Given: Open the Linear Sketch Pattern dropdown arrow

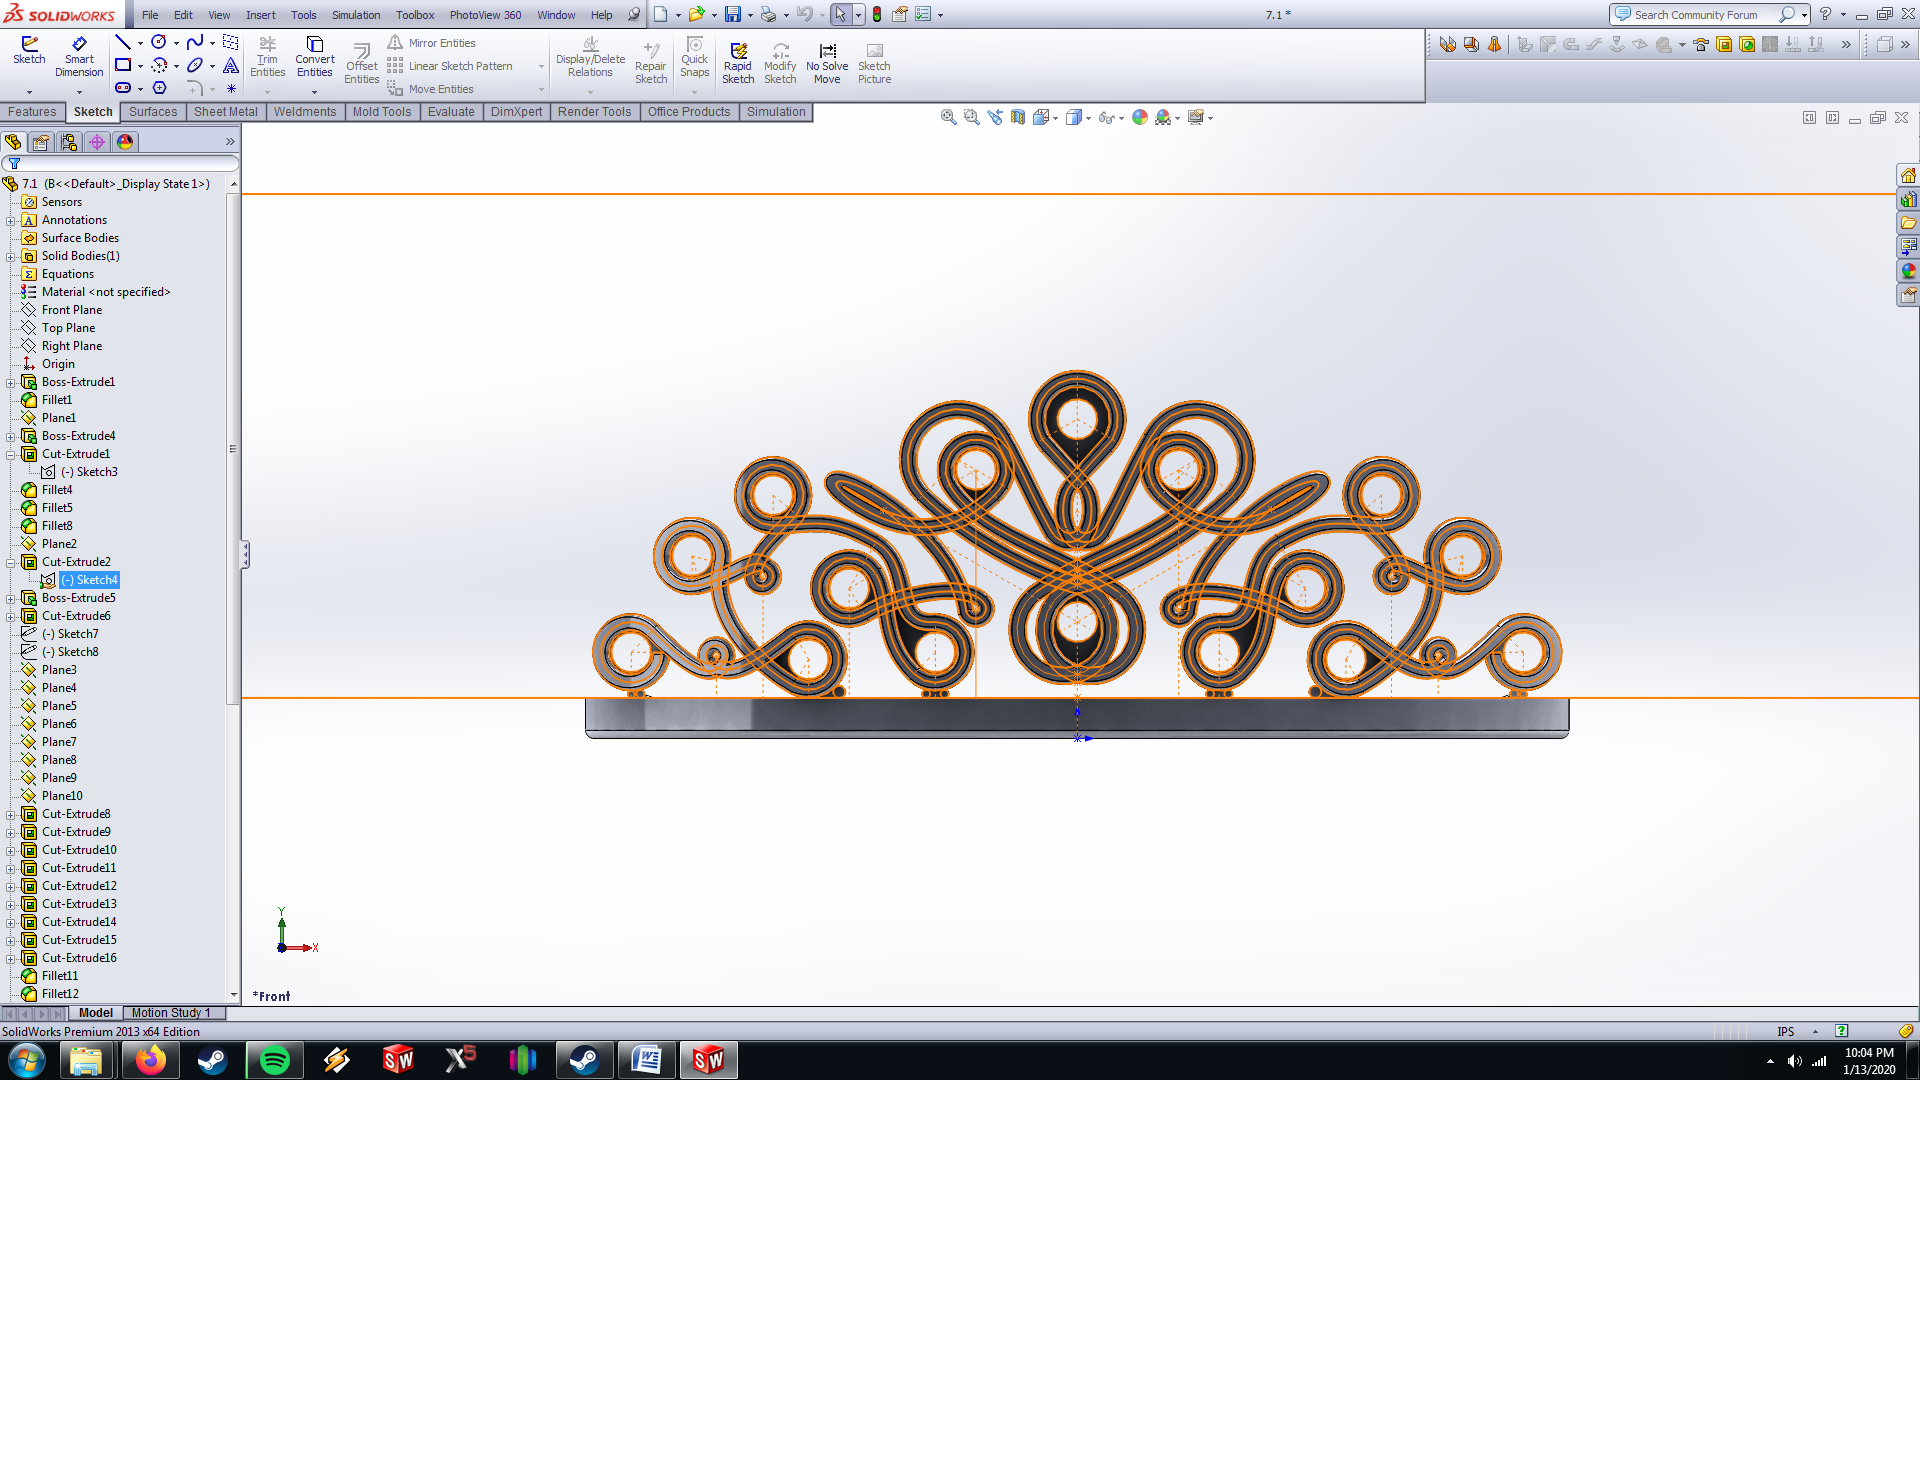Looking at the screenshot, I should tap(541, 66).
